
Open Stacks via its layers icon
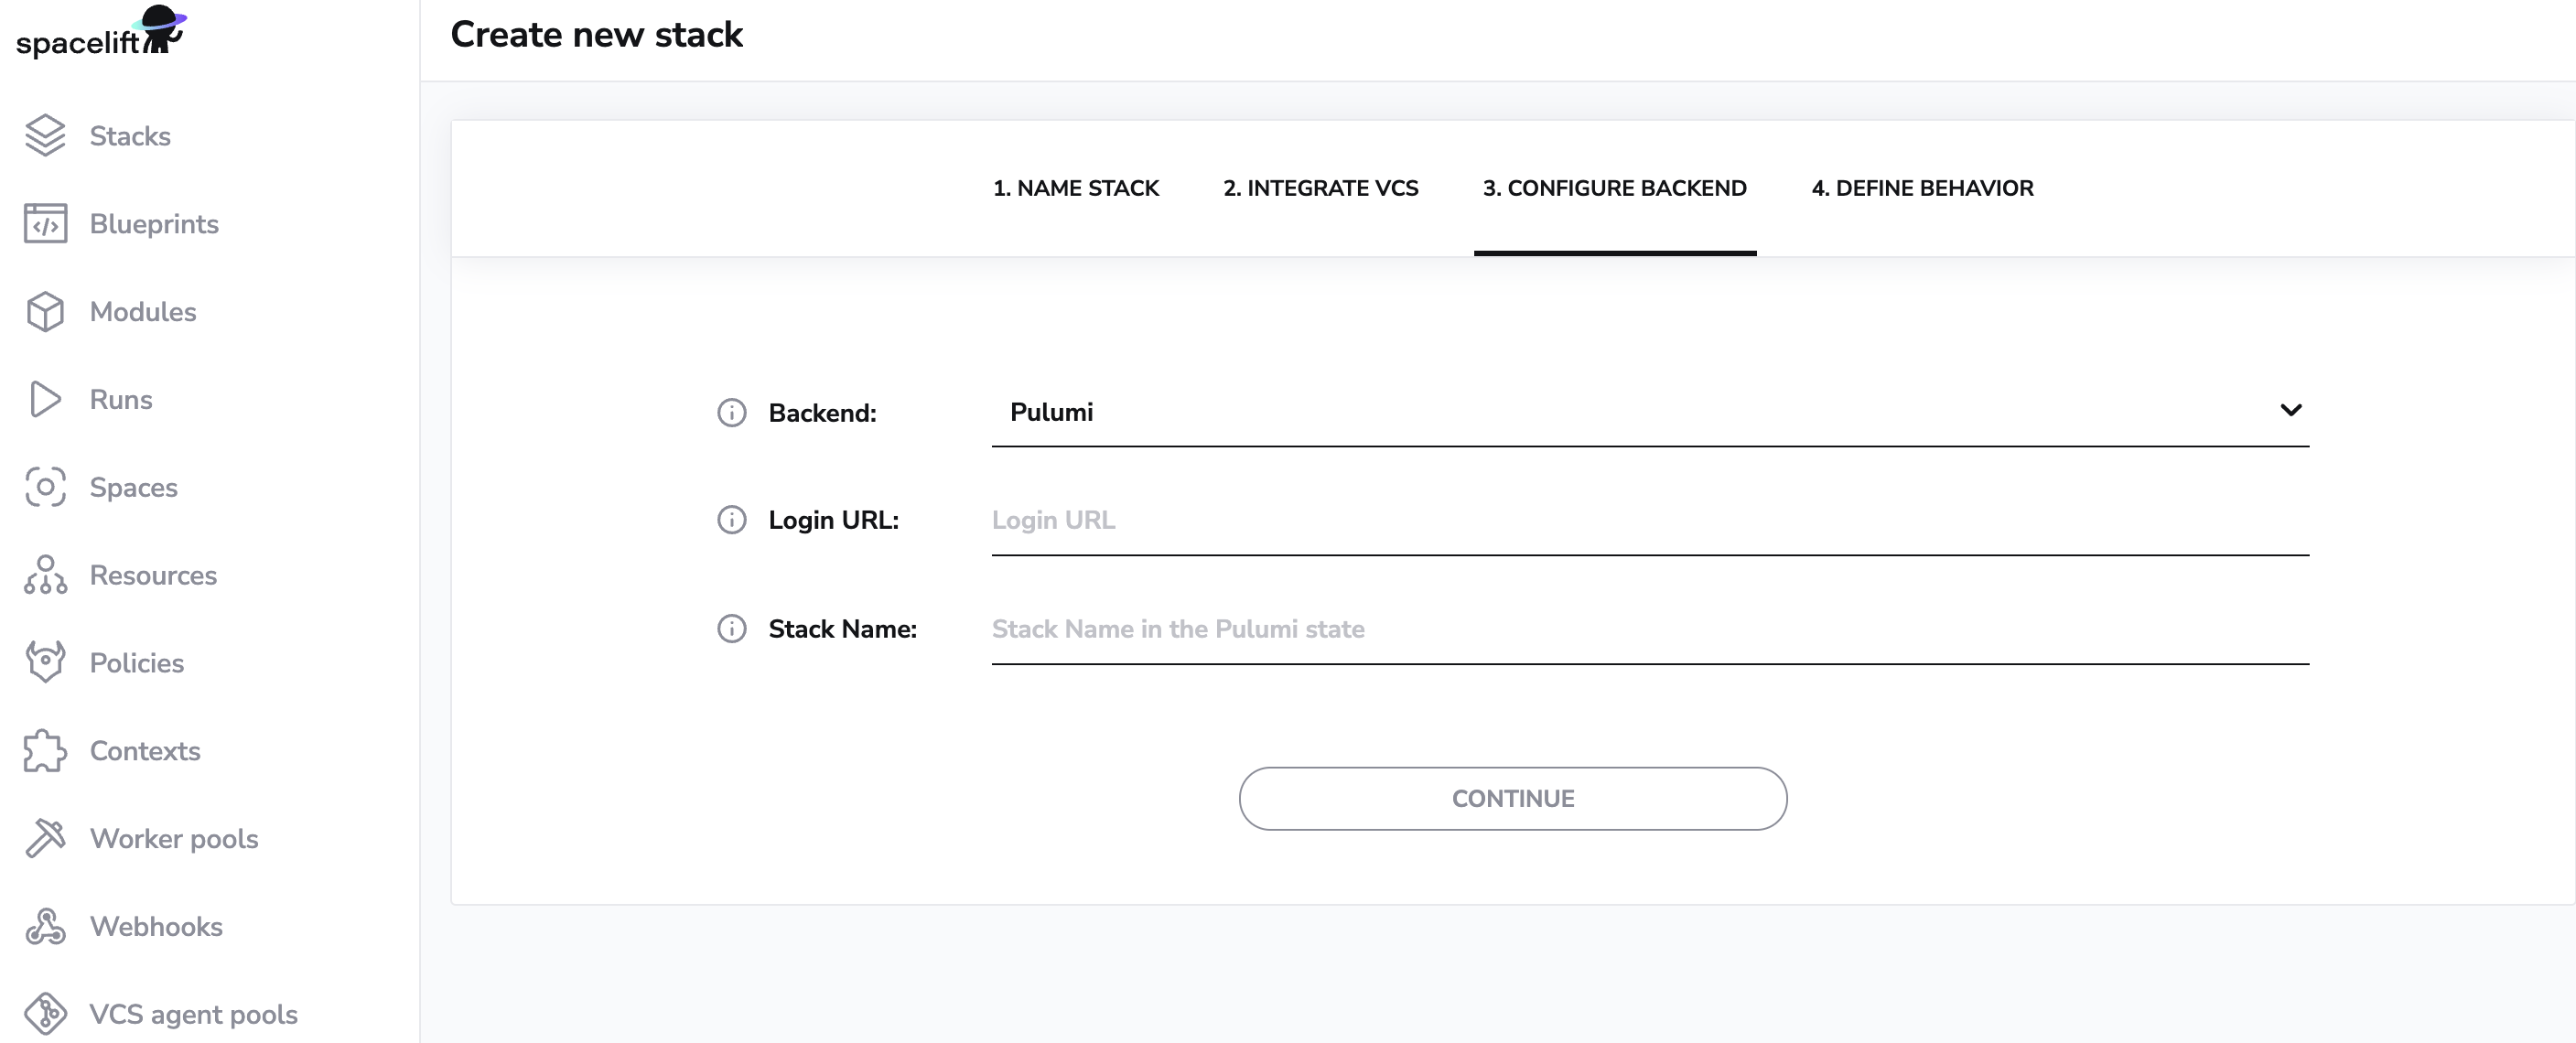click(x=45, y=136)
